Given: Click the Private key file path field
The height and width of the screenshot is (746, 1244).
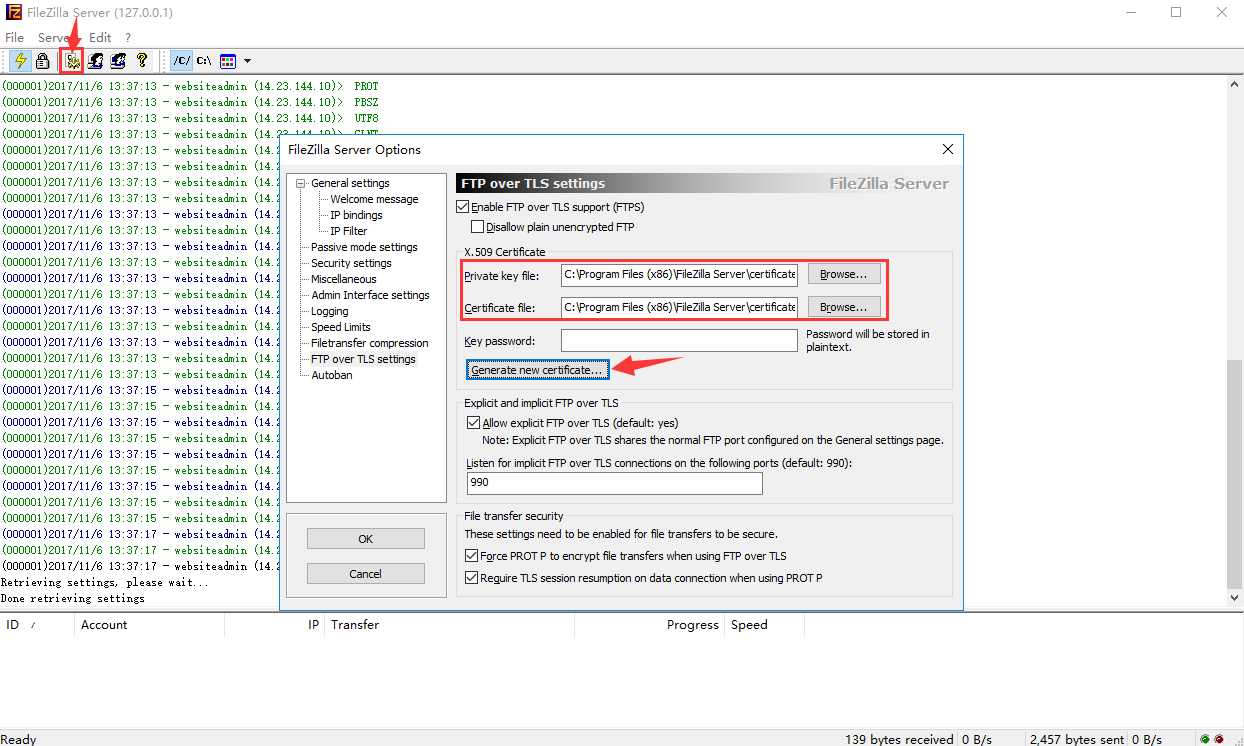Looking at the screenshot, I should click(x=679, y=275).
